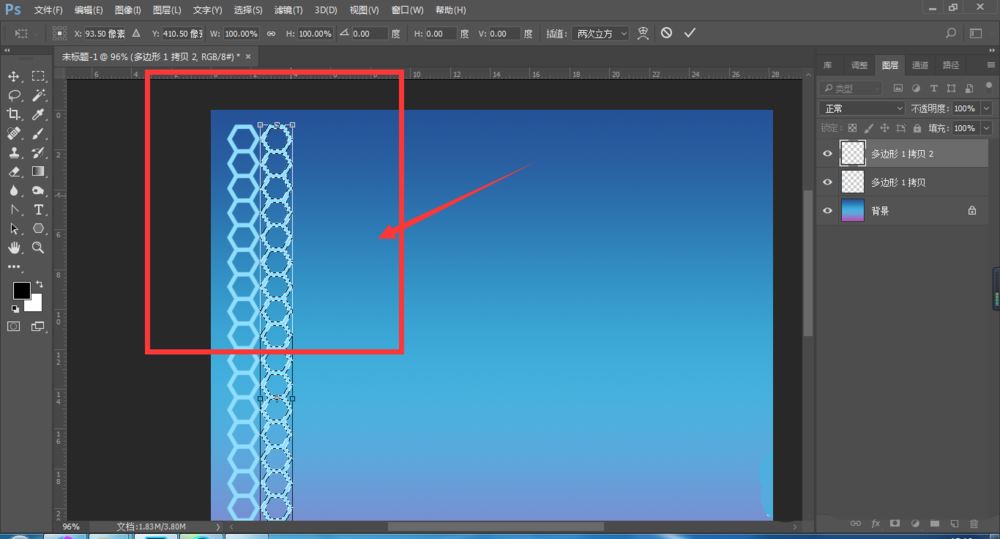Toggle Quick Mask mode
Viewport: 1000px width, 539px height.
coord(13,327)
